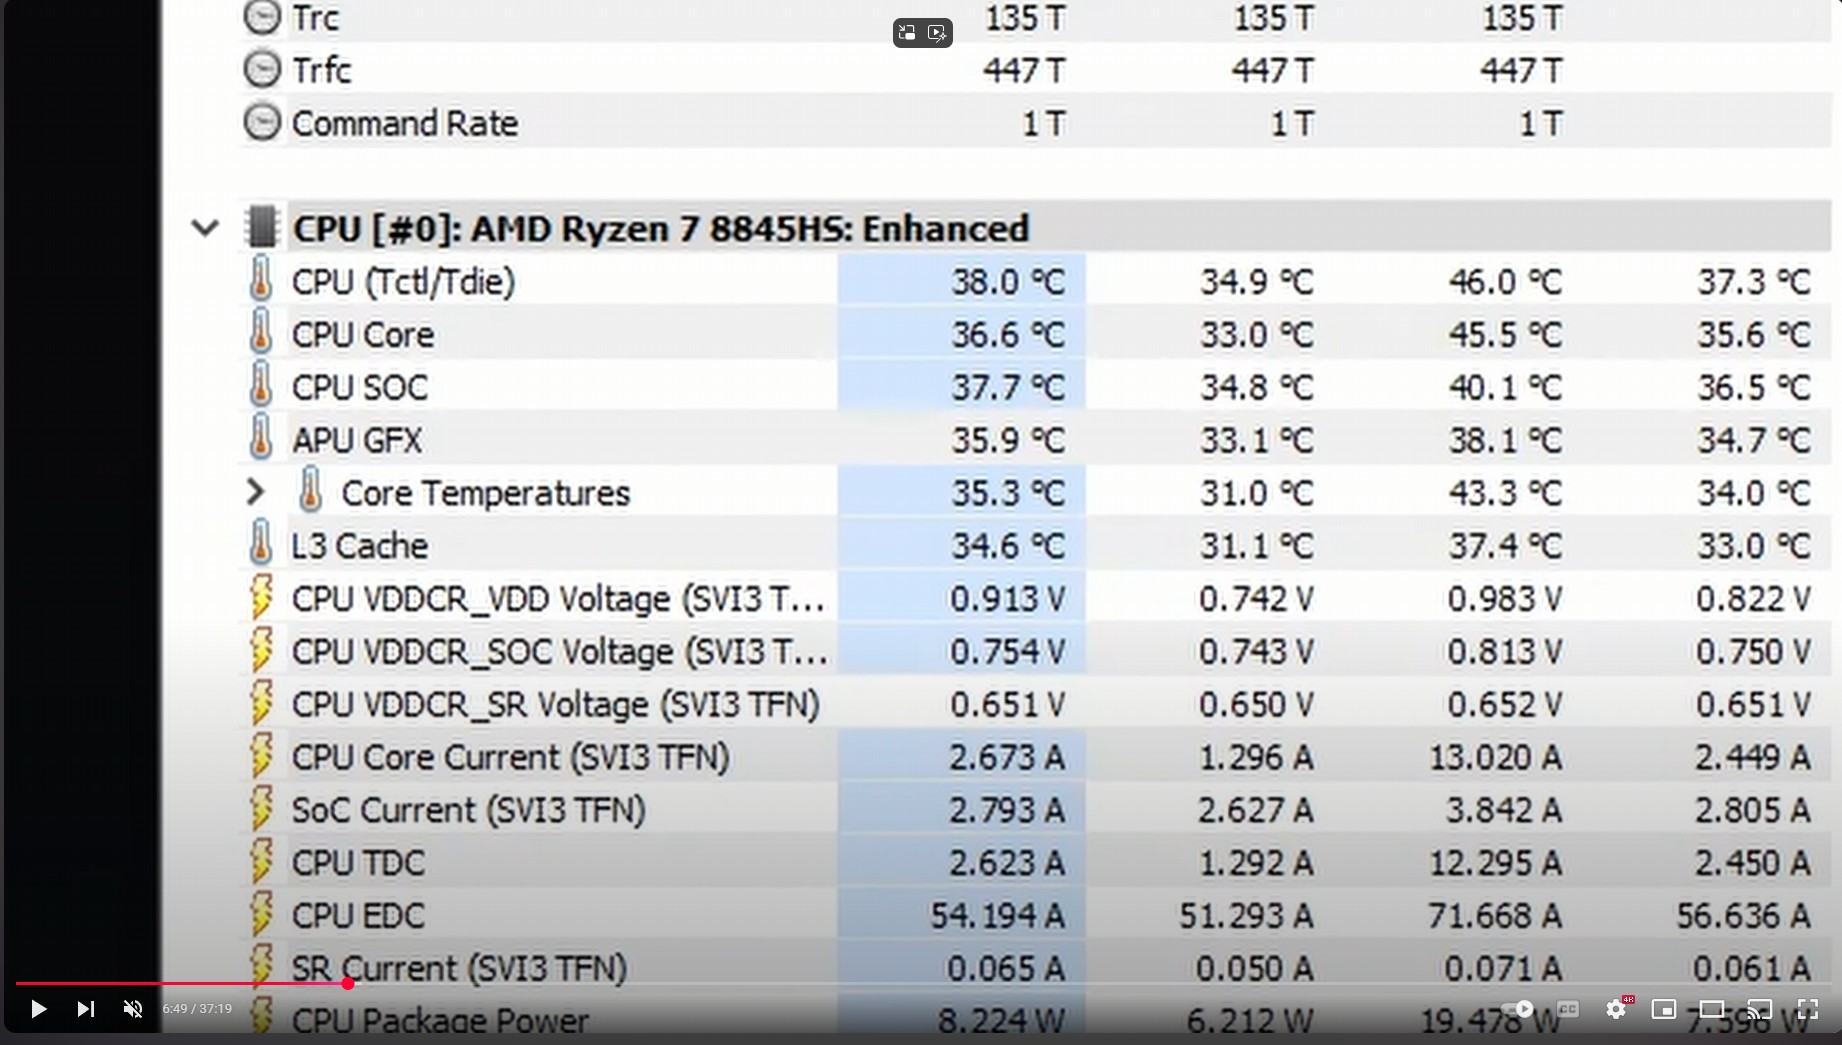Click the L3 Cache thermometer icon
This screenshot has height=1045, width=1842.
[260, 544]
